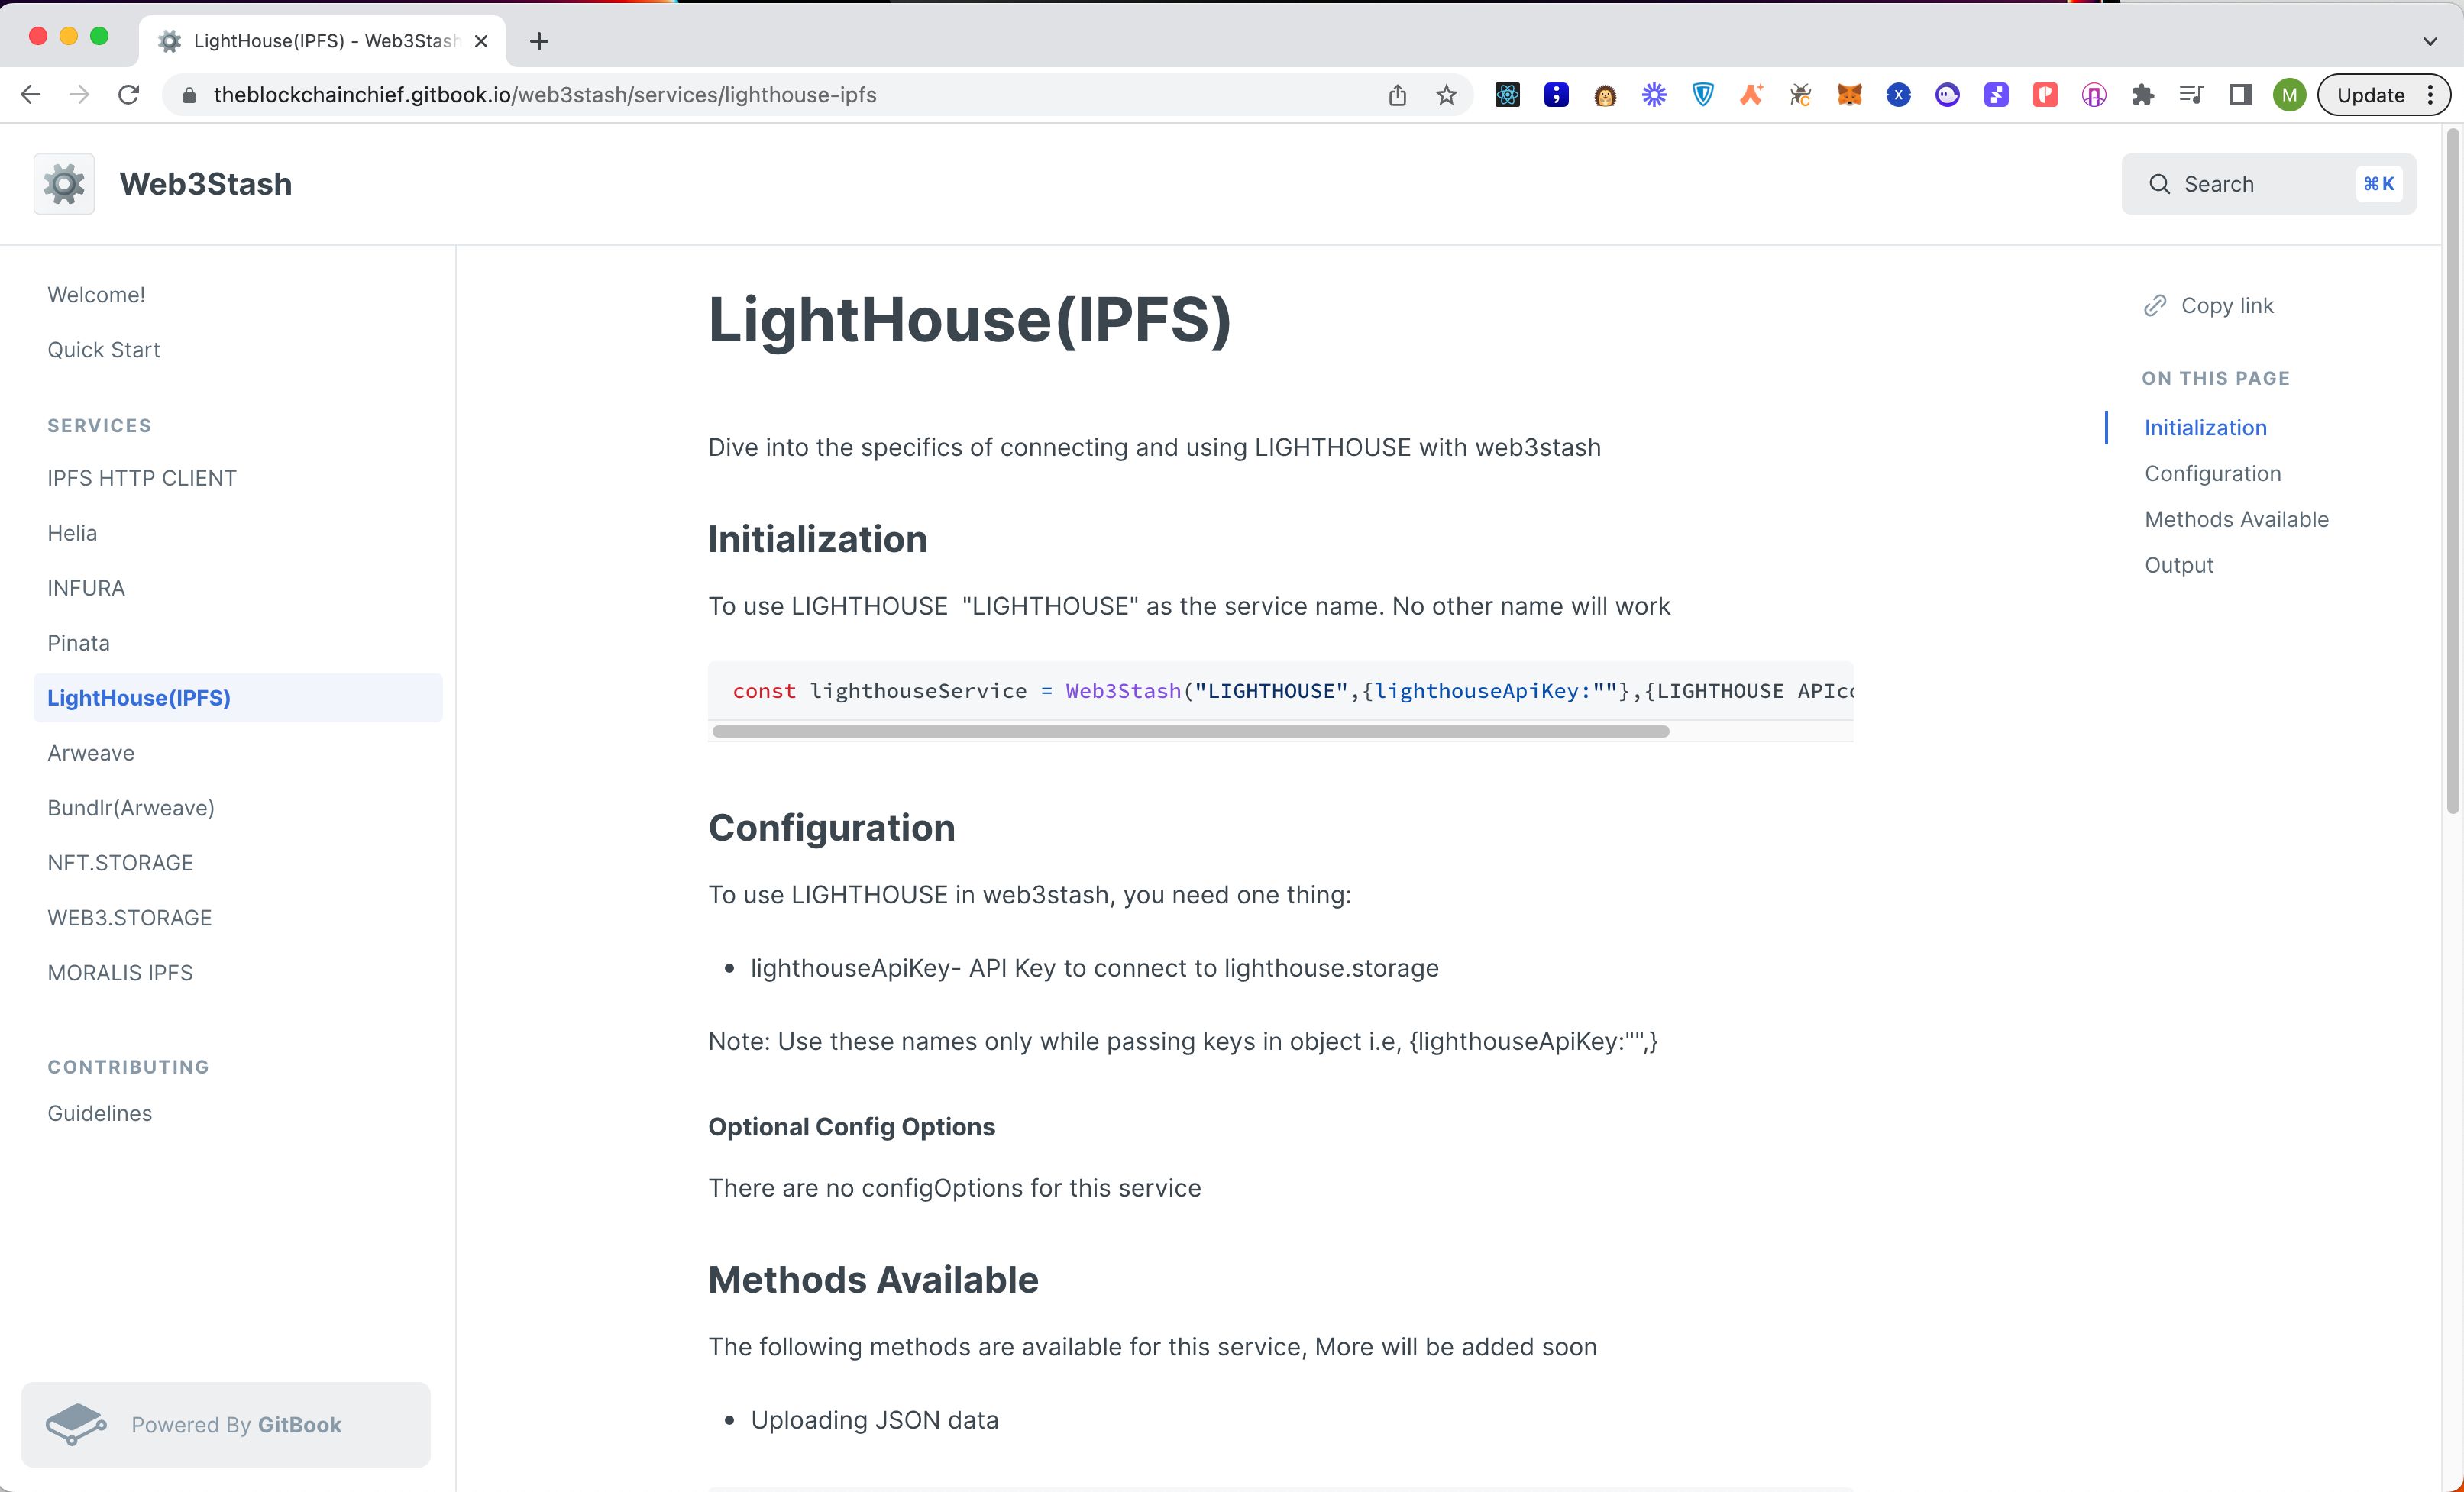The height and width of the screenshot is (1492, 2464).
Task: Jump to Output in On This Page
Action: pyautogui.click(x=2178, y=566)
